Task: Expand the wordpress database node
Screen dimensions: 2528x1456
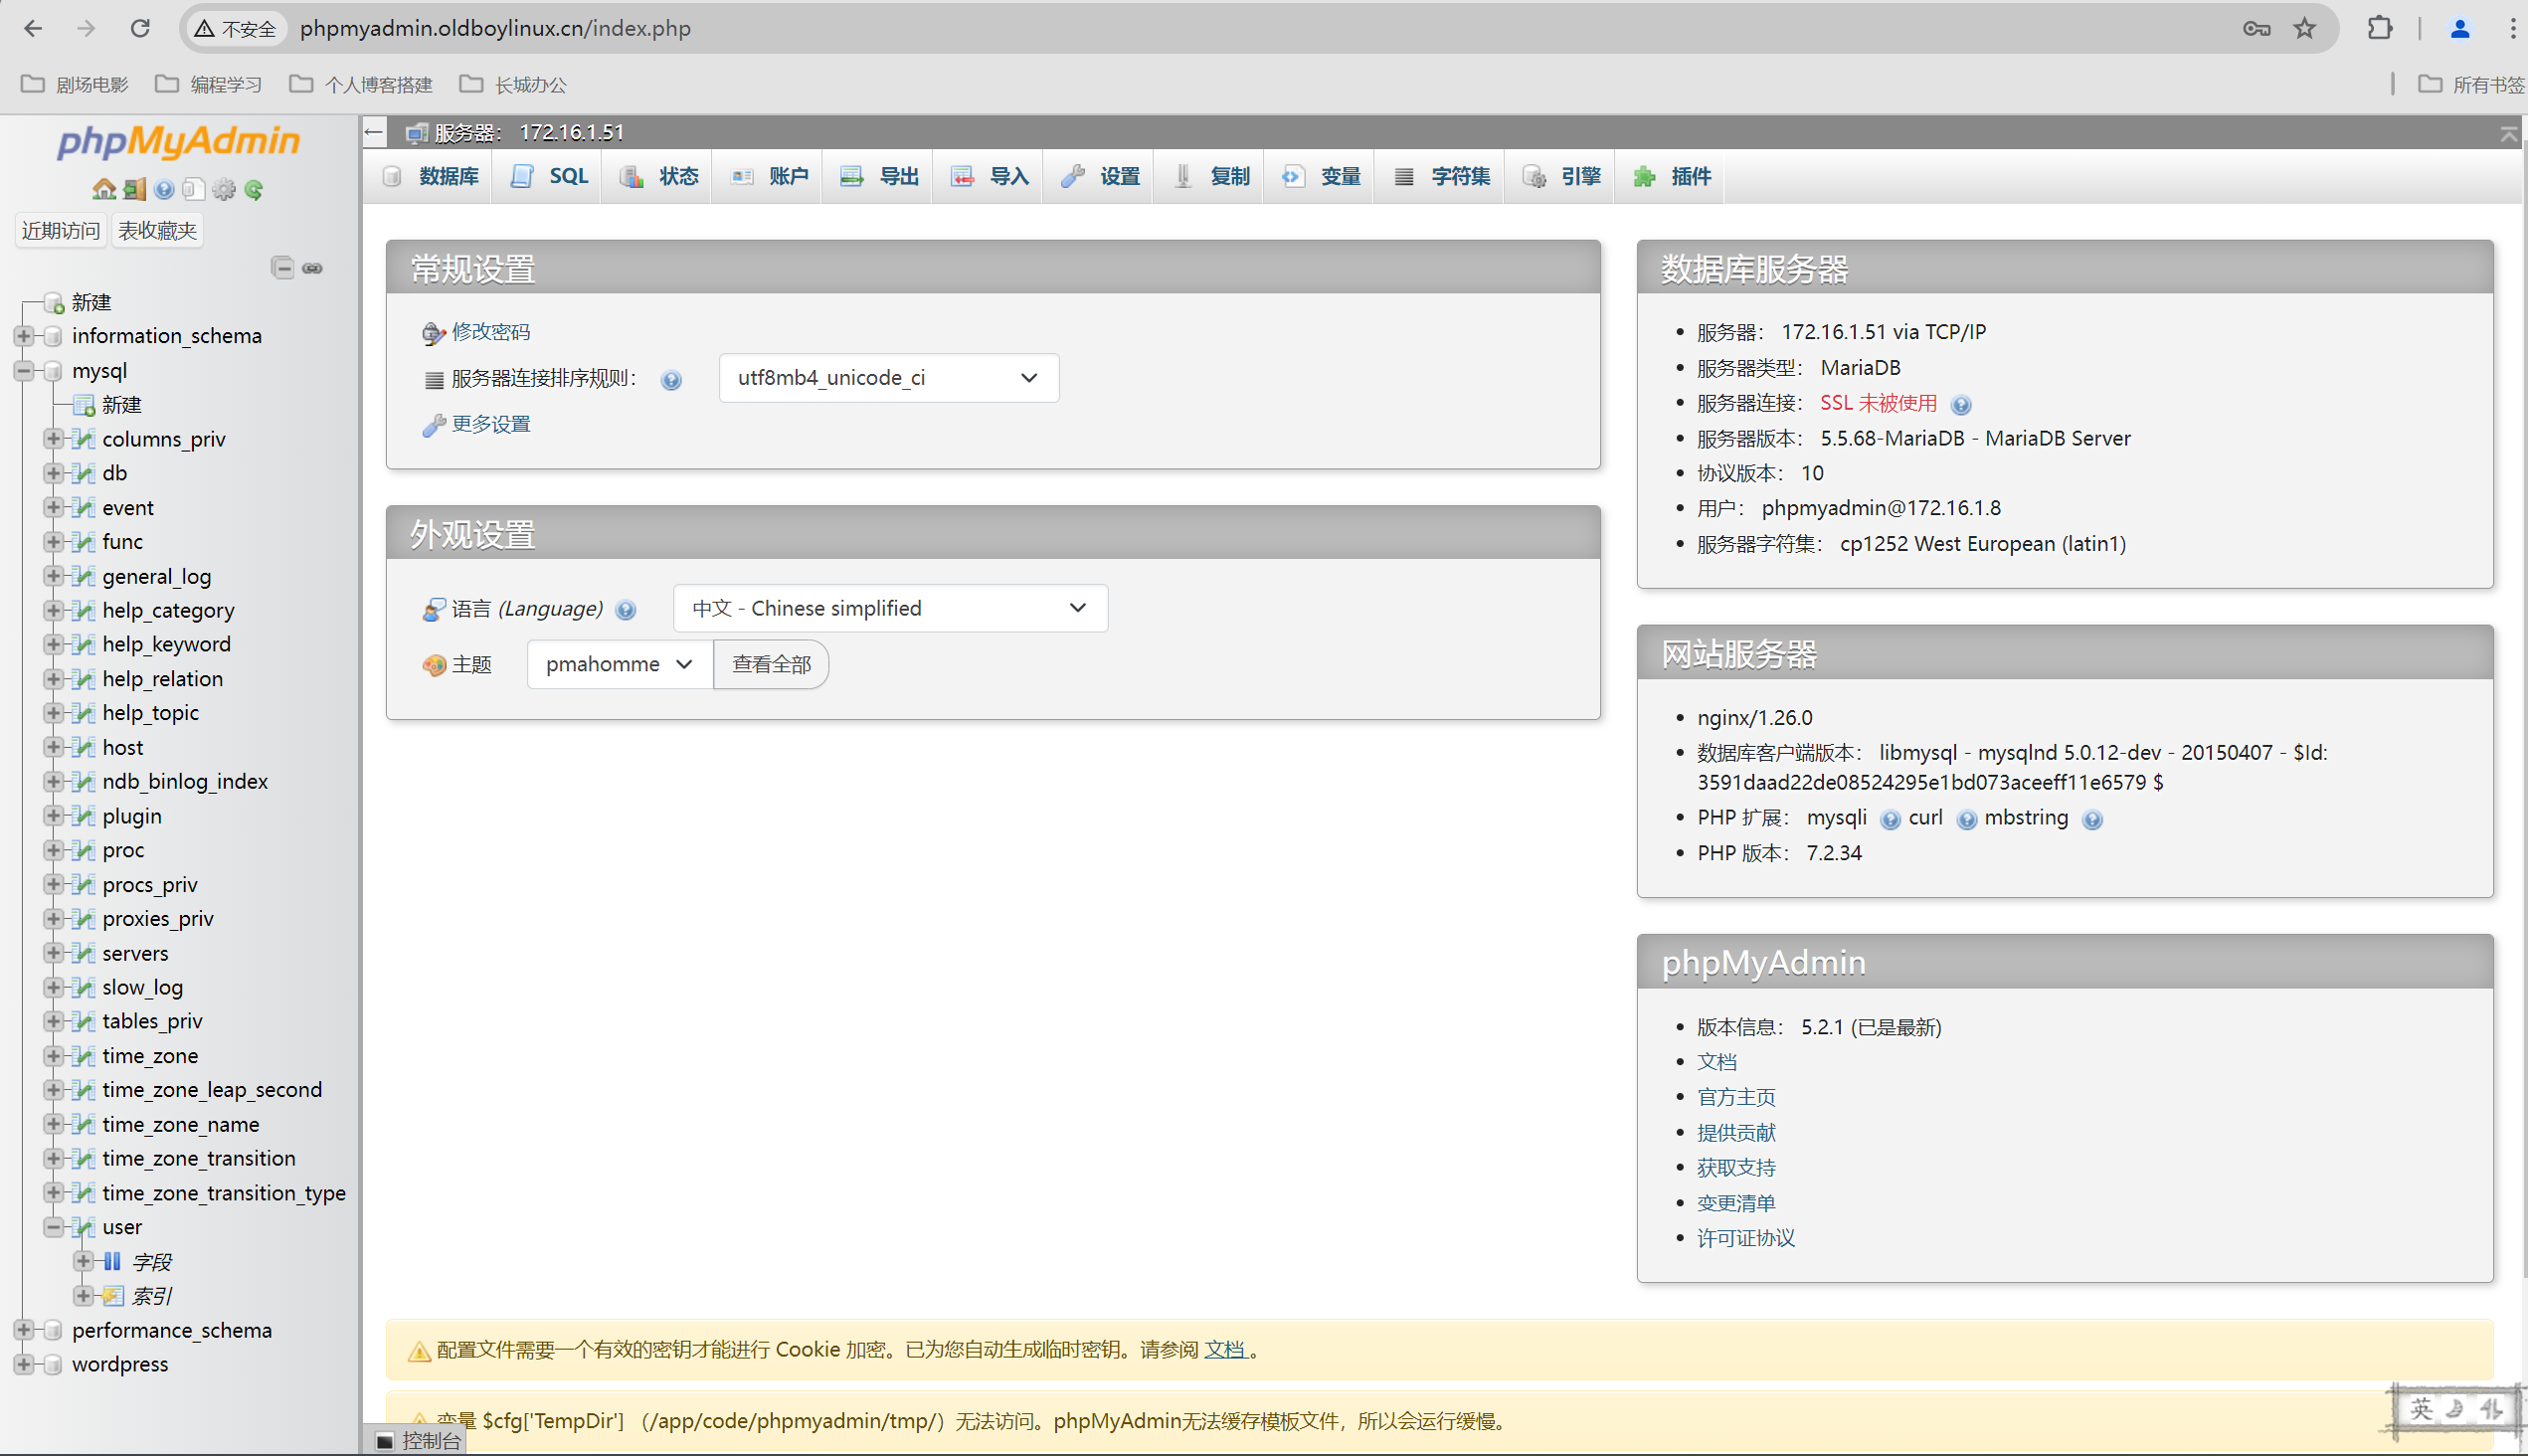Action: 24,1364
